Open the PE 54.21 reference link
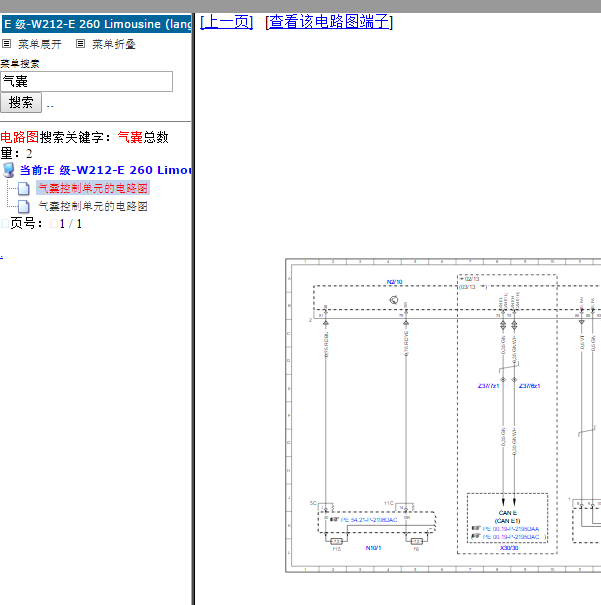The image size is (601, 605). (x=369, y=520)
